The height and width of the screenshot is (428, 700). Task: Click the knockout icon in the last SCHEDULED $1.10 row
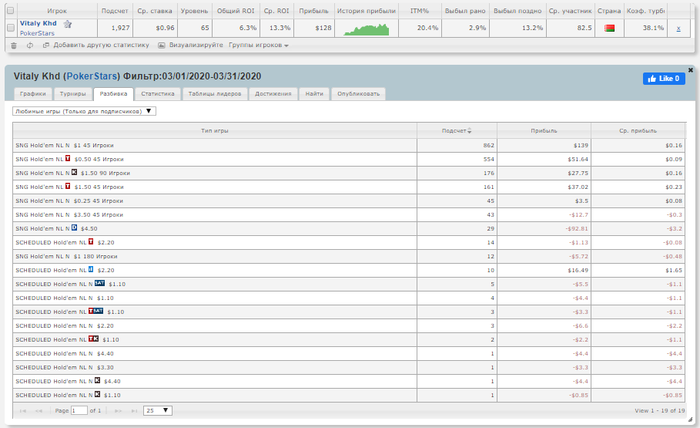tap(97, 394)
